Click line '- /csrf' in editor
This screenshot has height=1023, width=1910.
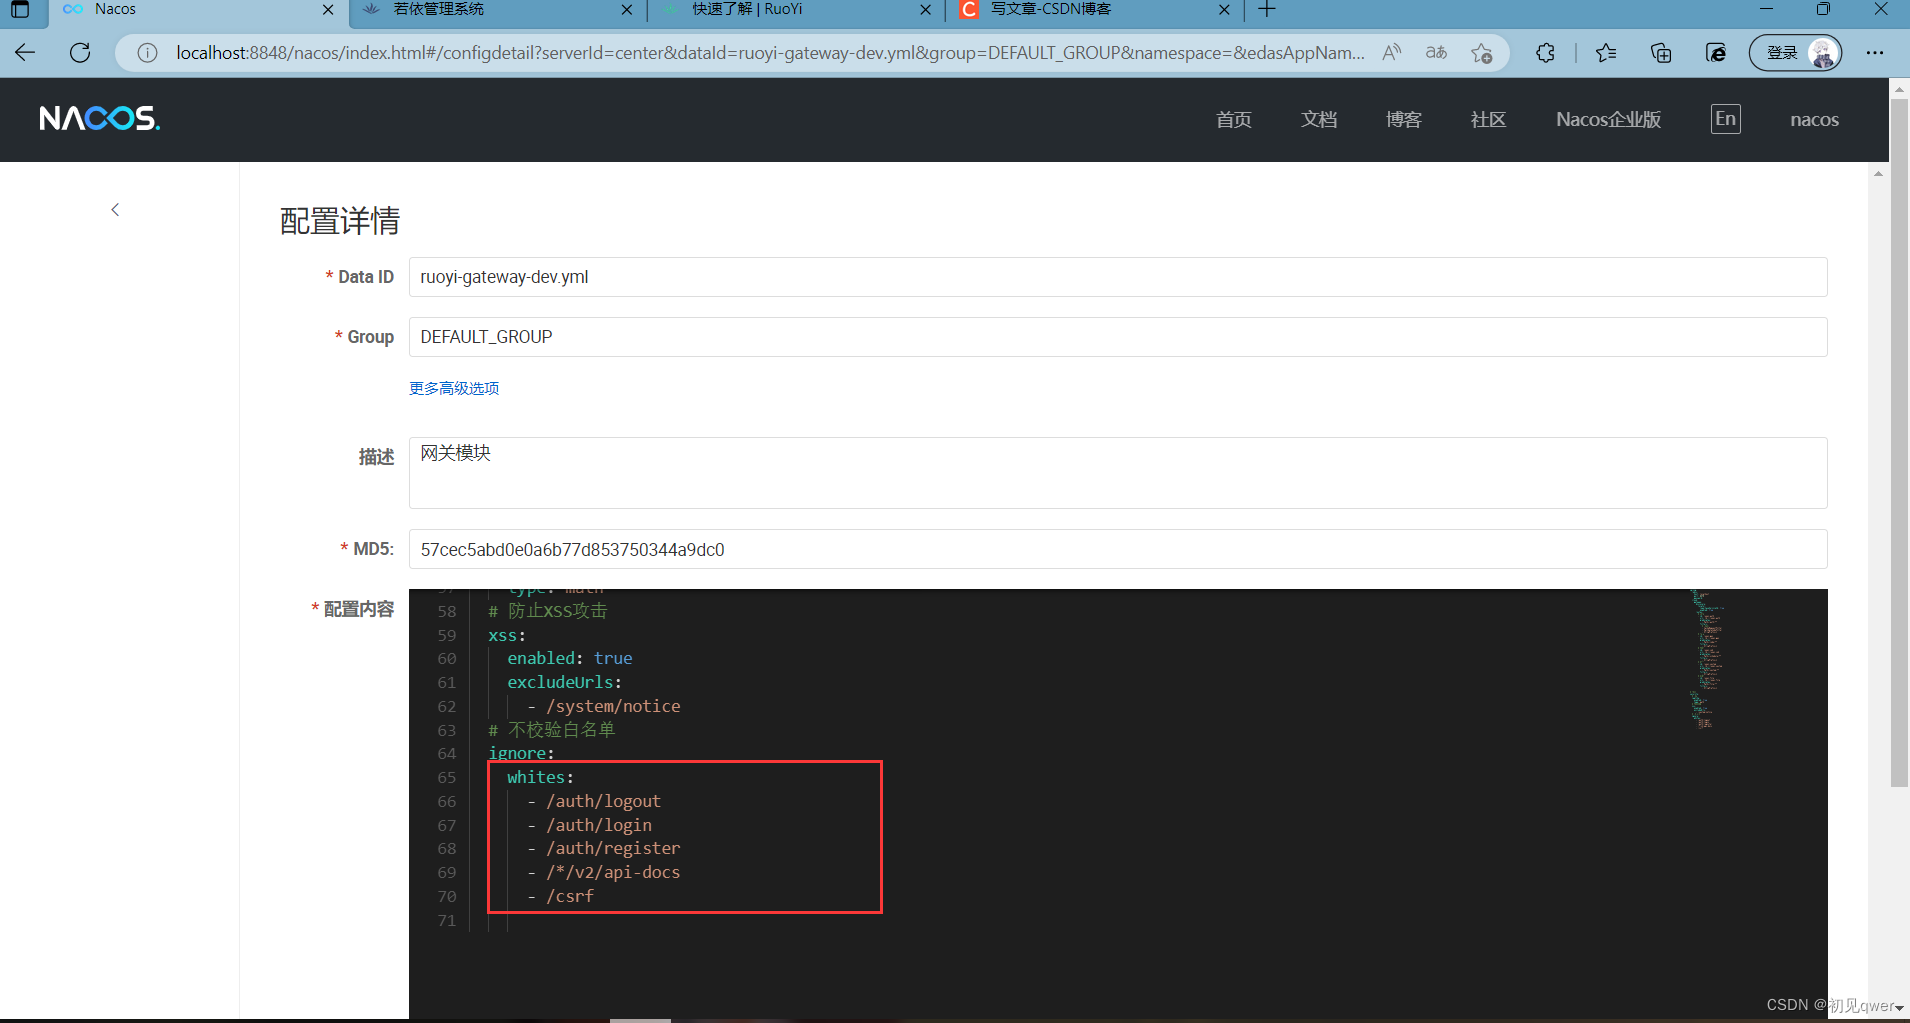click(x=560, y=896)
